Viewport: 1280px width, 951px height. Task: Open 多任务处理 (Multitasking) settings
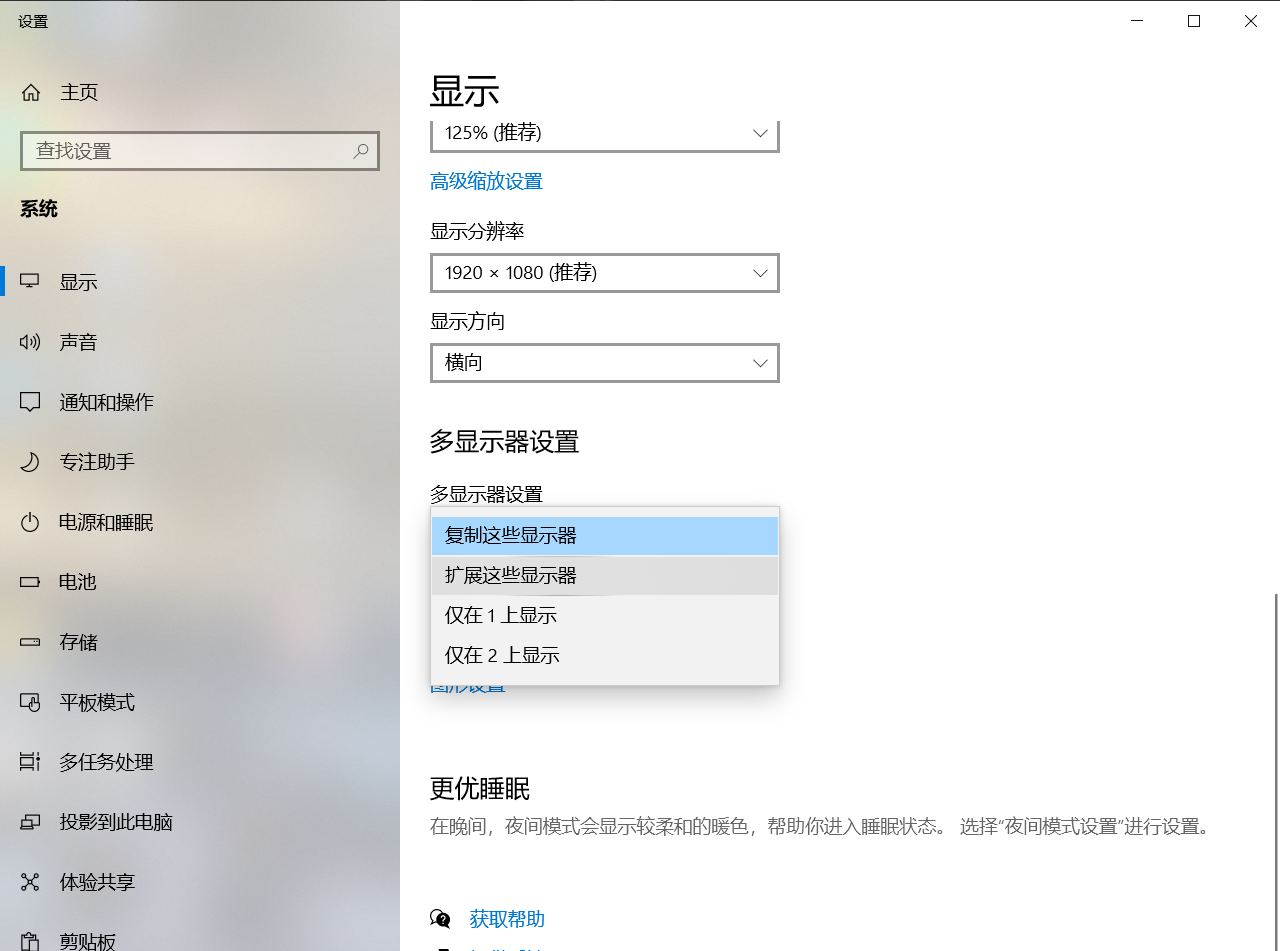(x=104, y=761)
